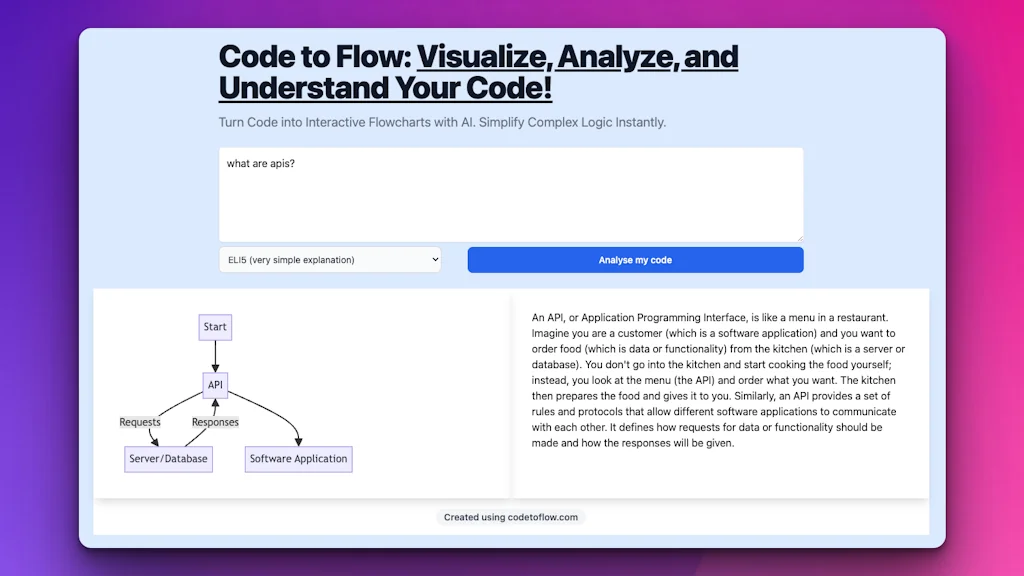Click the dropdown arrow beside ELI5 option
The width and height of the screenshot is (1024, 576).
432,259
